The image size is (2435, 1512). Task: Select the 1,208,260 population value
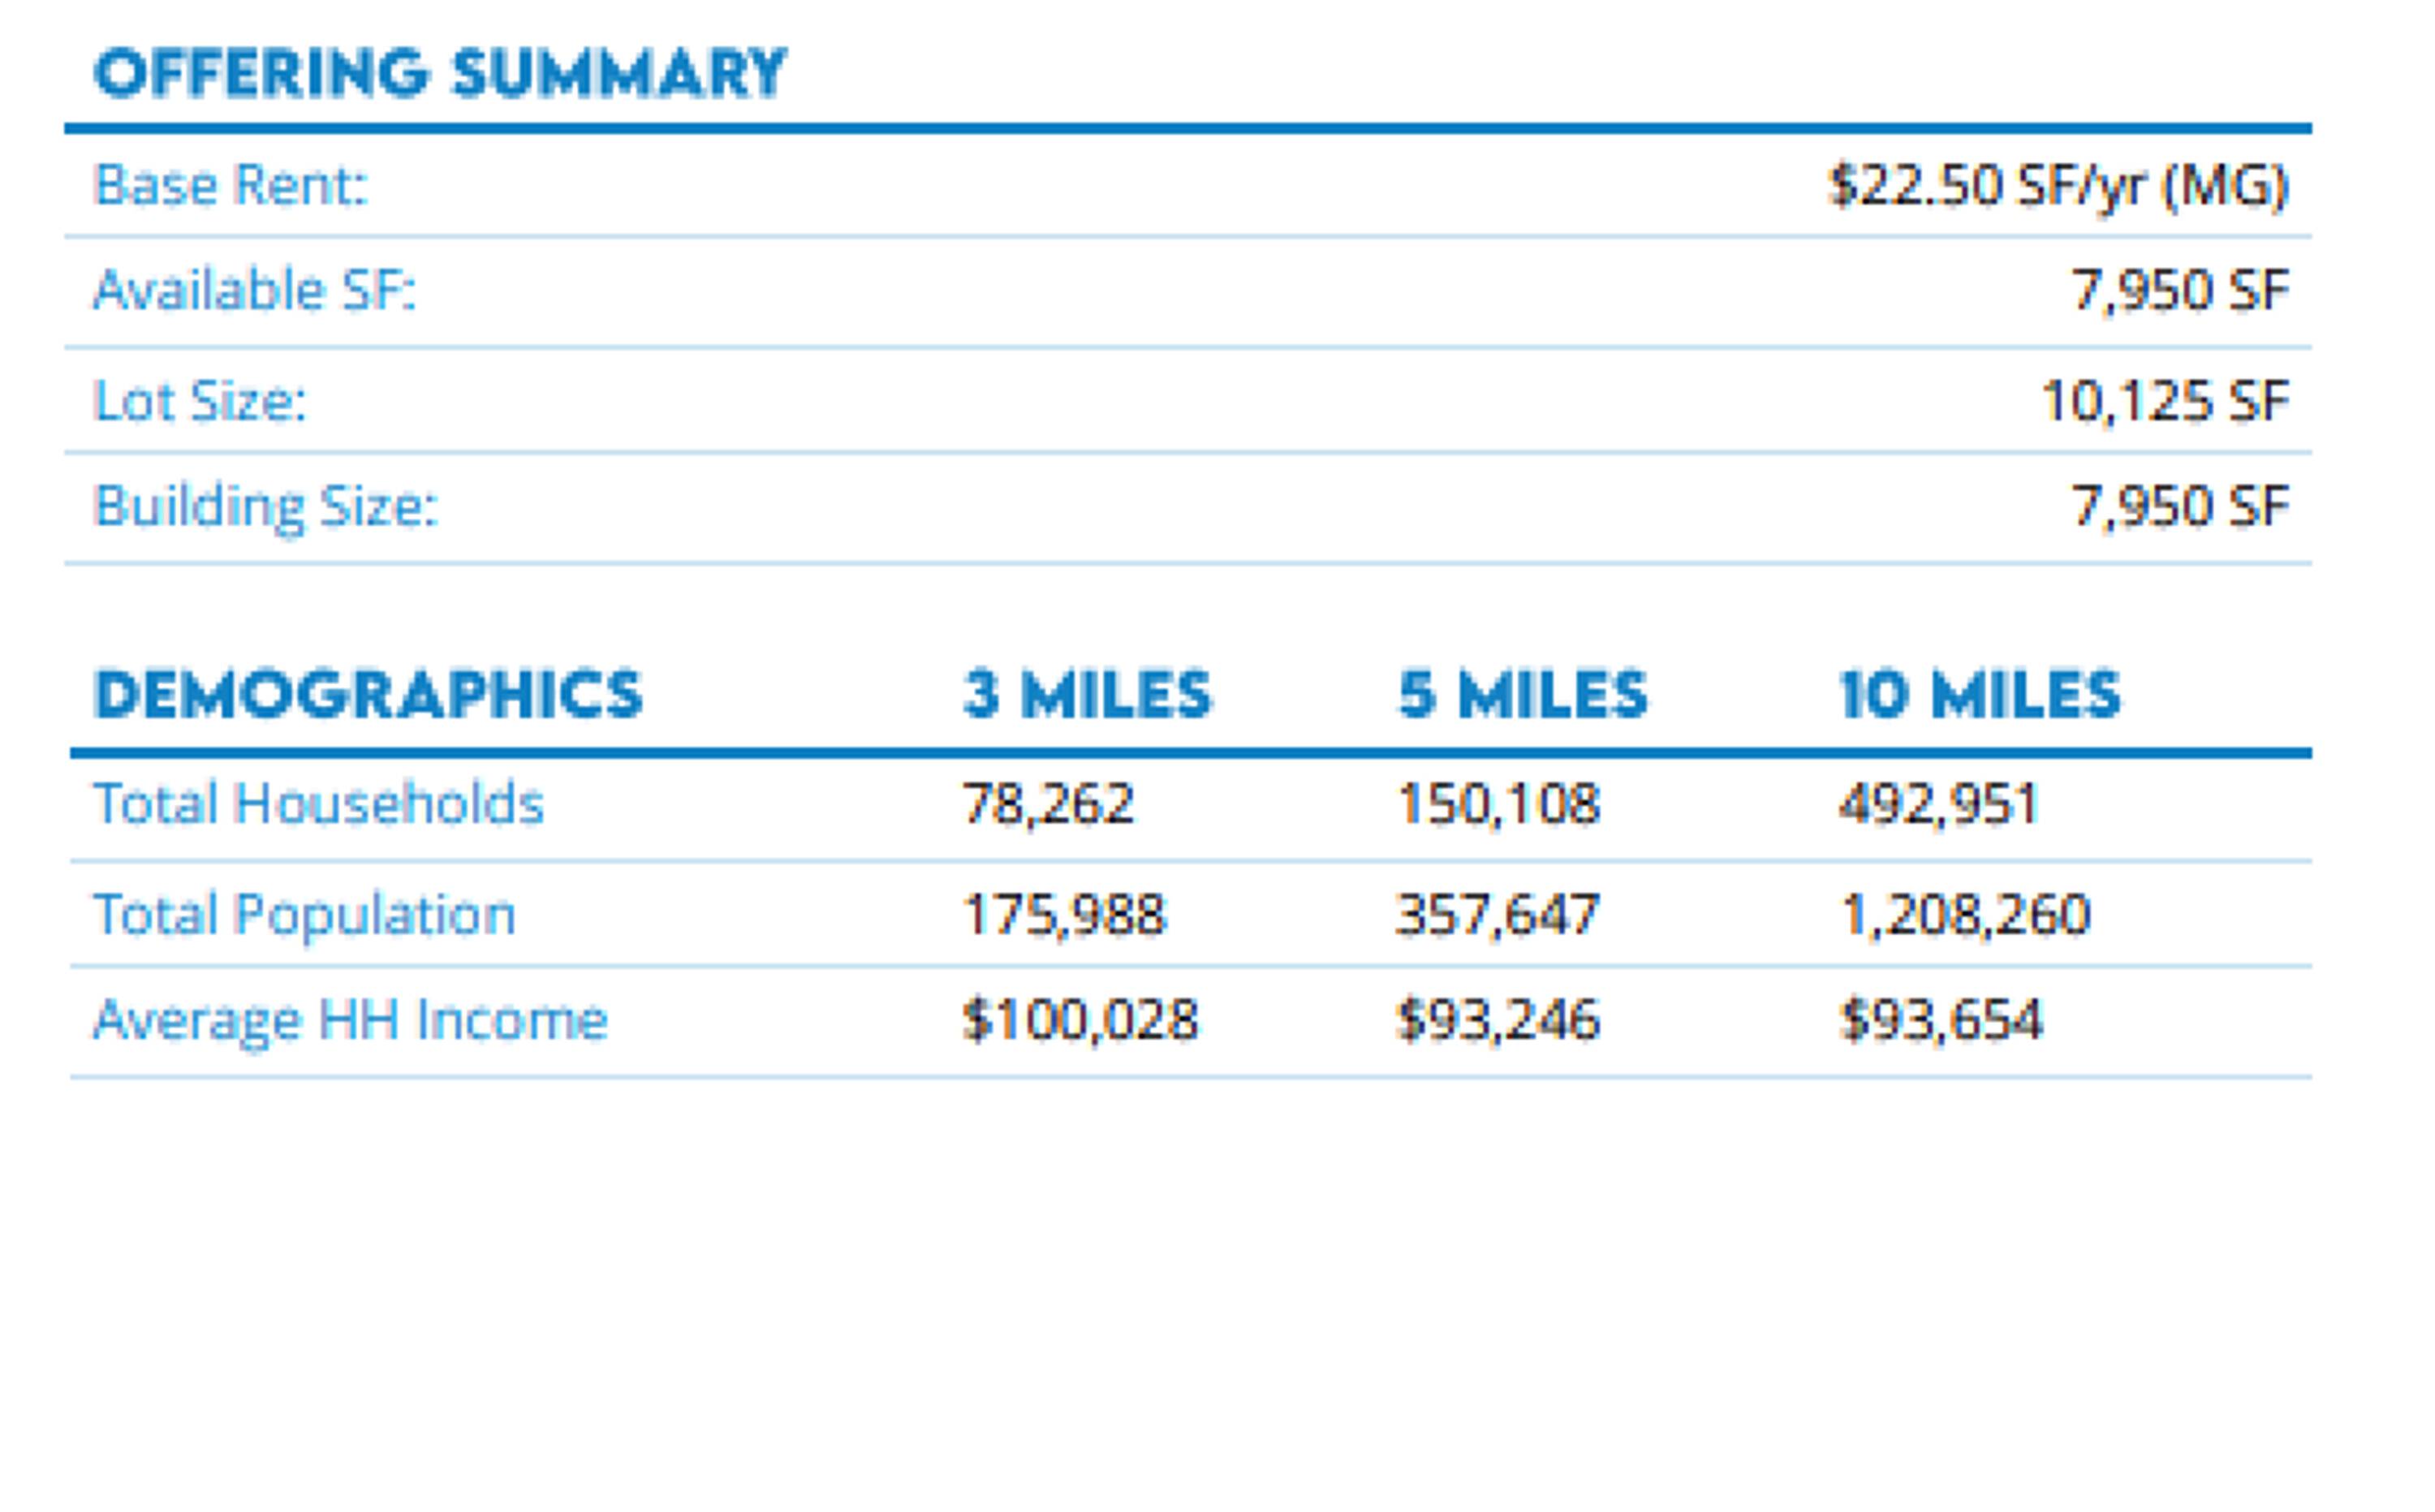(x=1965, y=915)
